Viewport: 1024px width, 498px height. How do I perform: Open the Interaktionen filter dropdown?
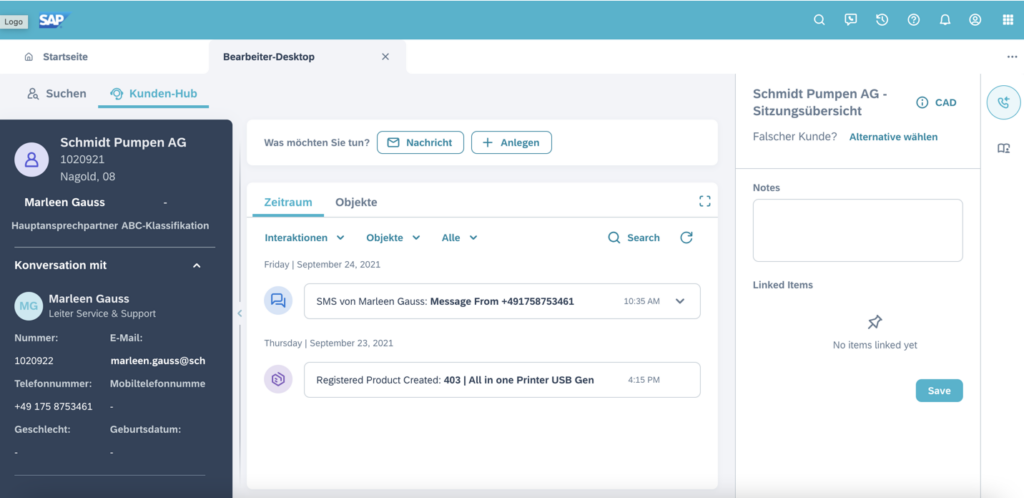point(304,238)
